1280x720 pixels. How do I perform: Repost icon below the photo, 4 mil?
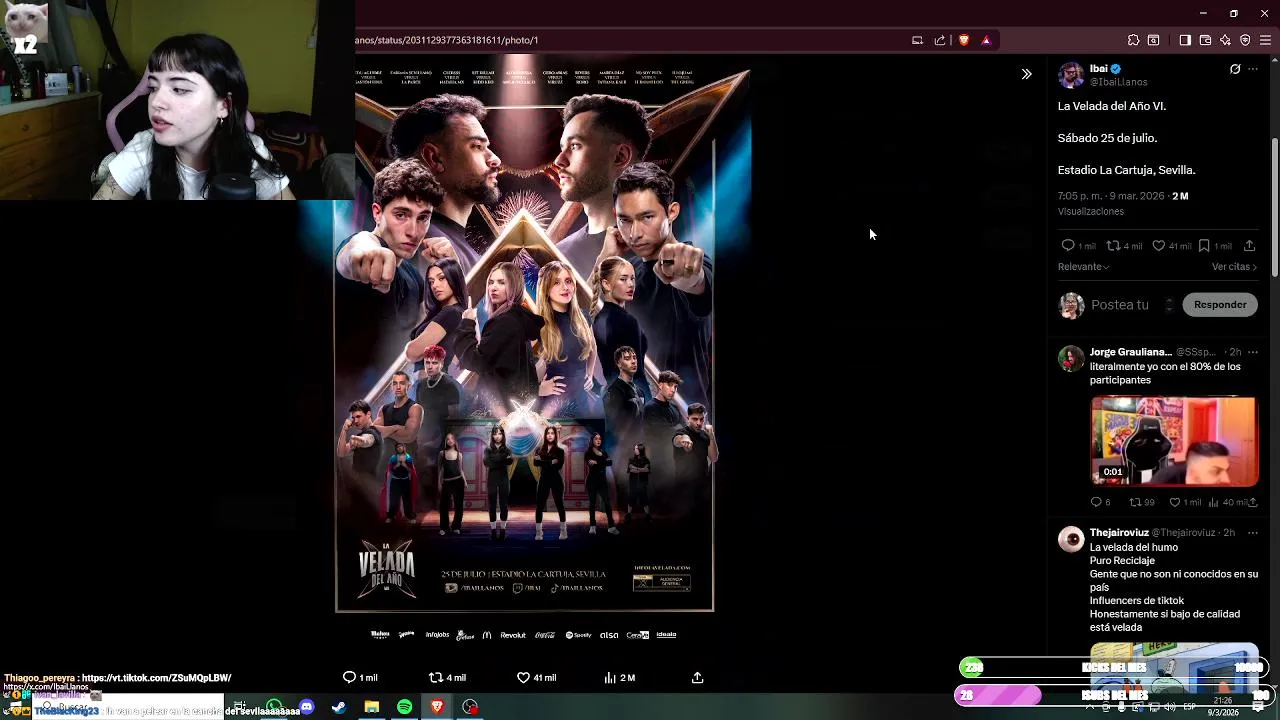[x=435, y=677]
